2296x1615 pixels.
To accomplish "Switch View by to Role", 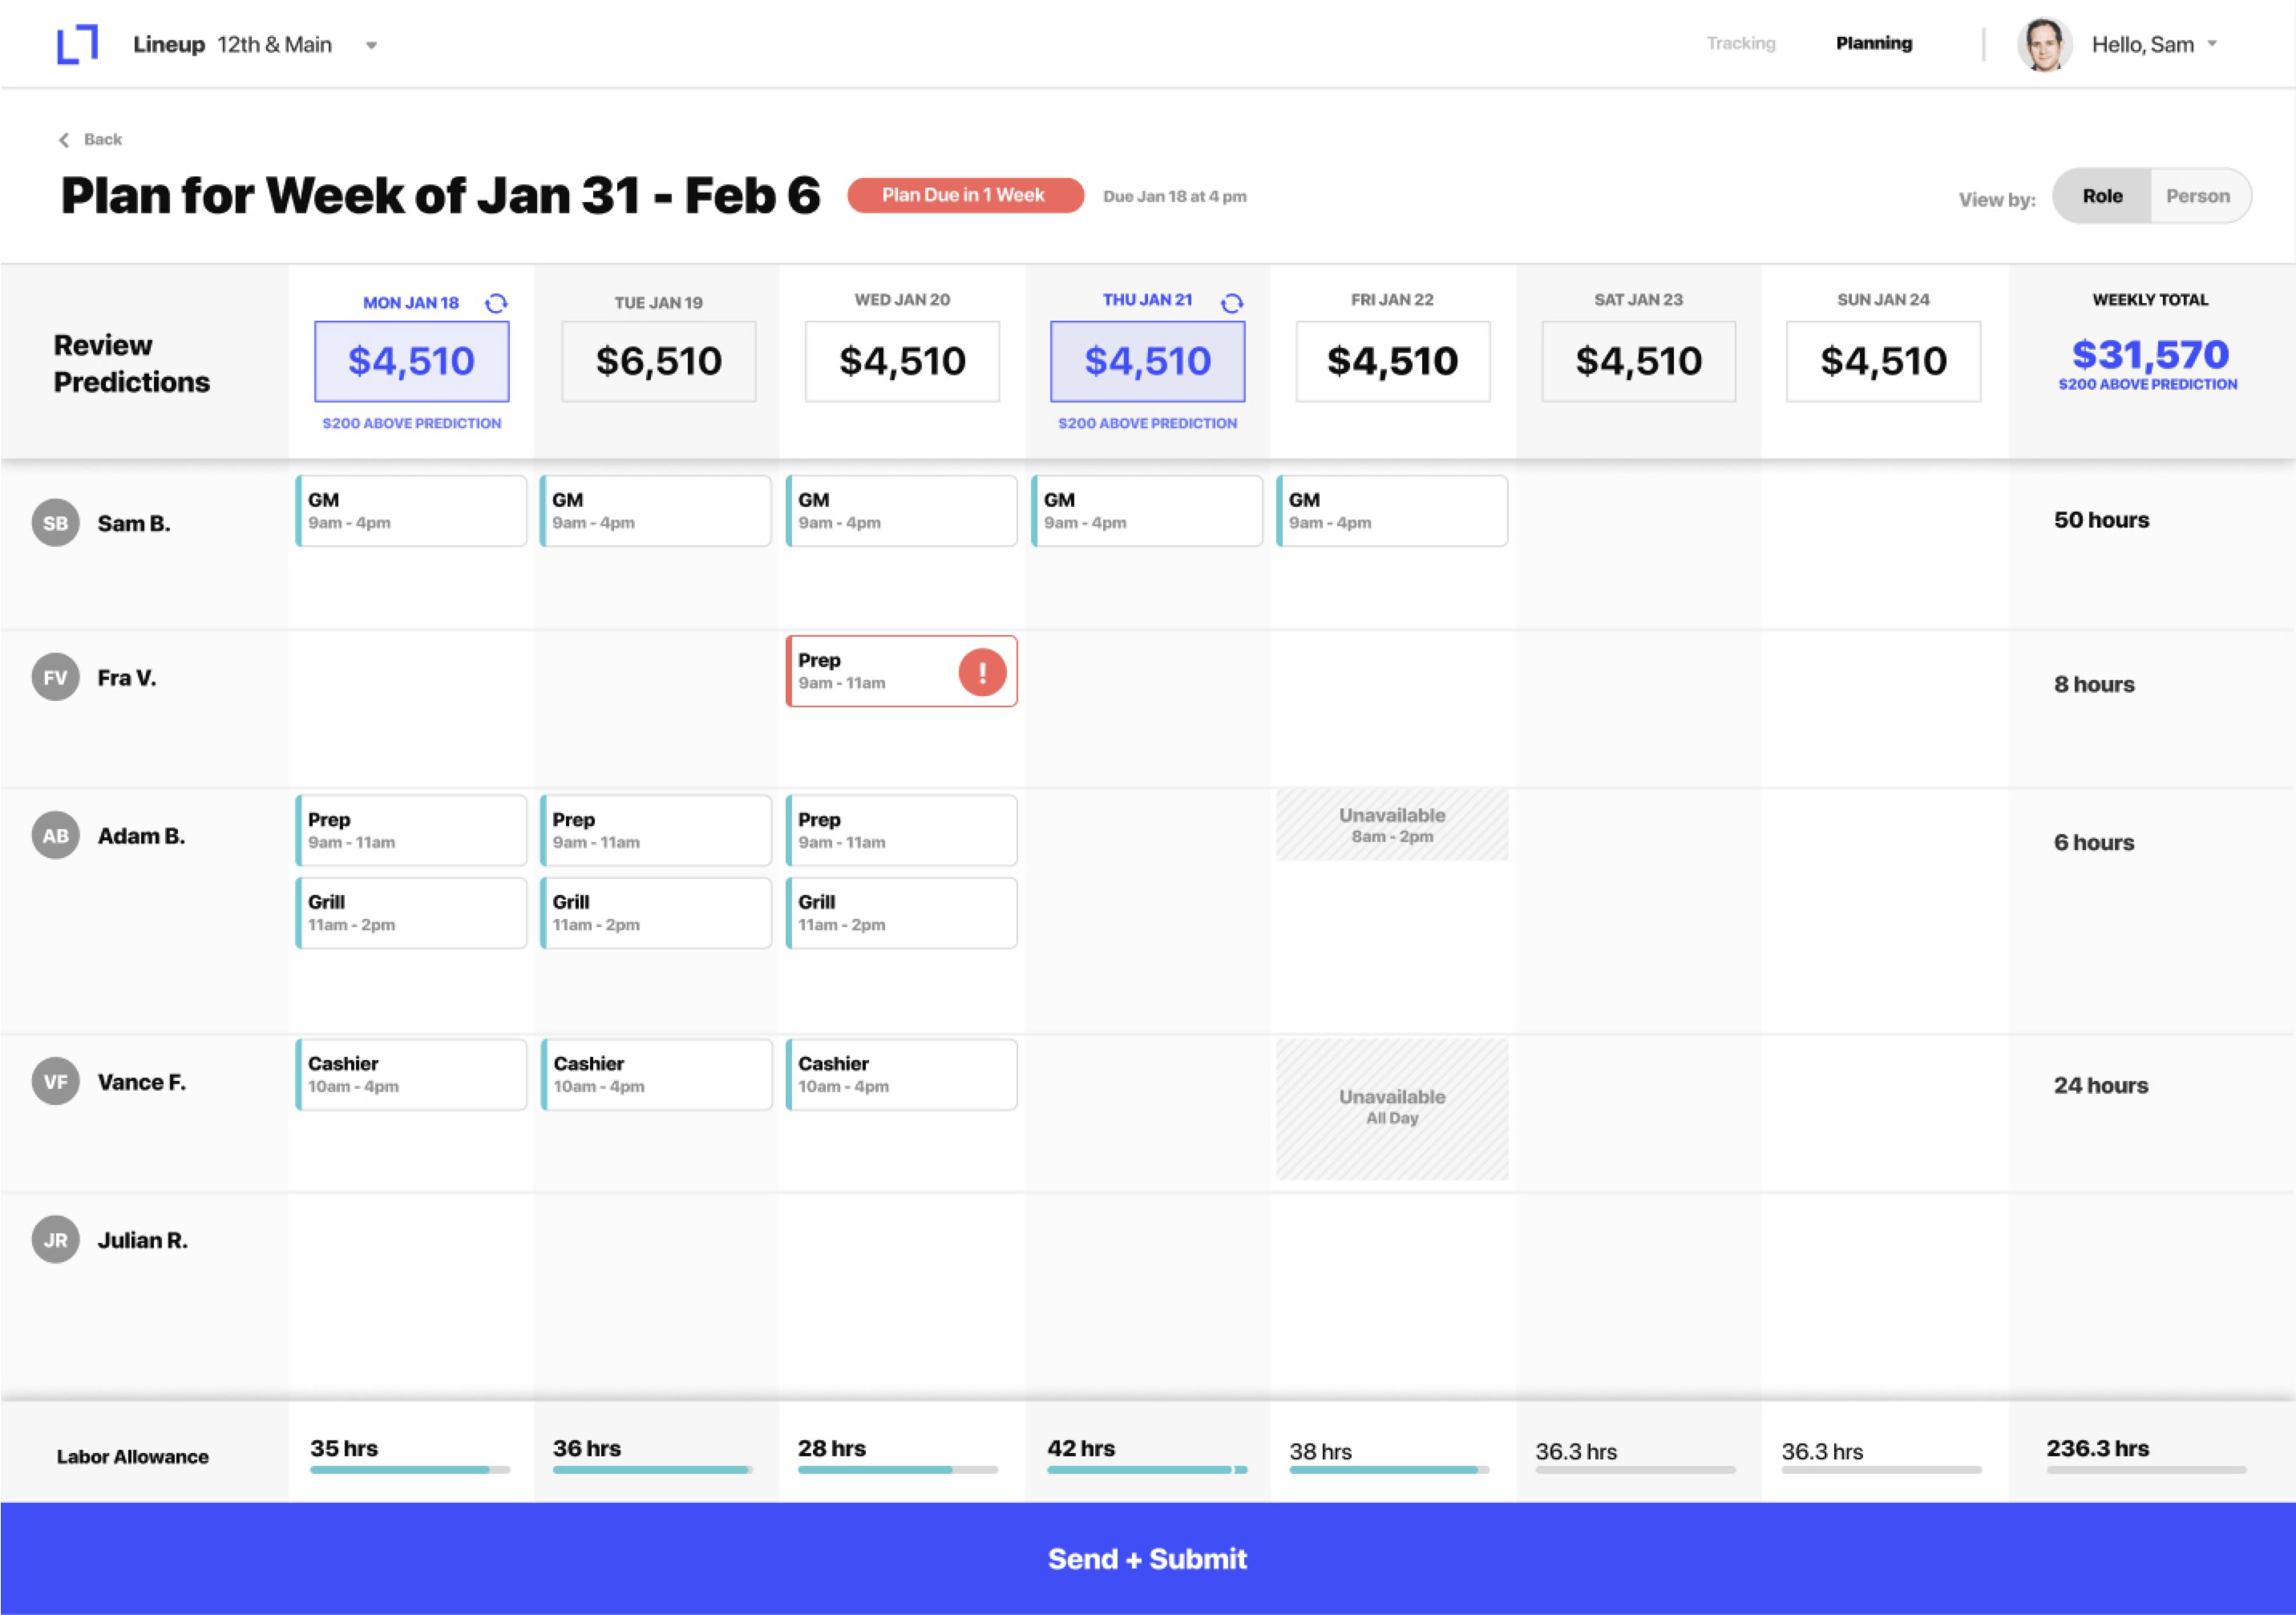I will [2102, 196].
